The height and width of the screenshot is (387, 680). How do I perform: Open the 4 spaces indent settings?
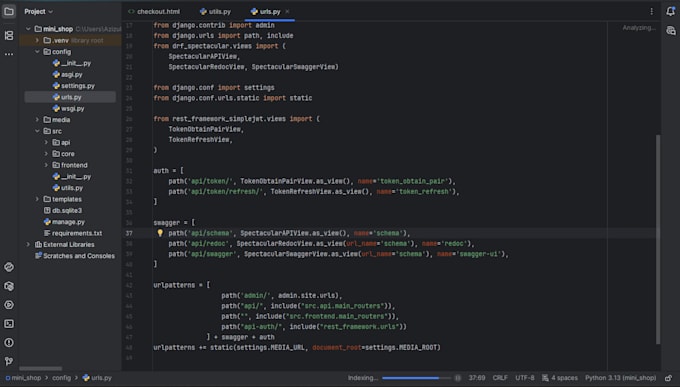[x=560, y=378]
